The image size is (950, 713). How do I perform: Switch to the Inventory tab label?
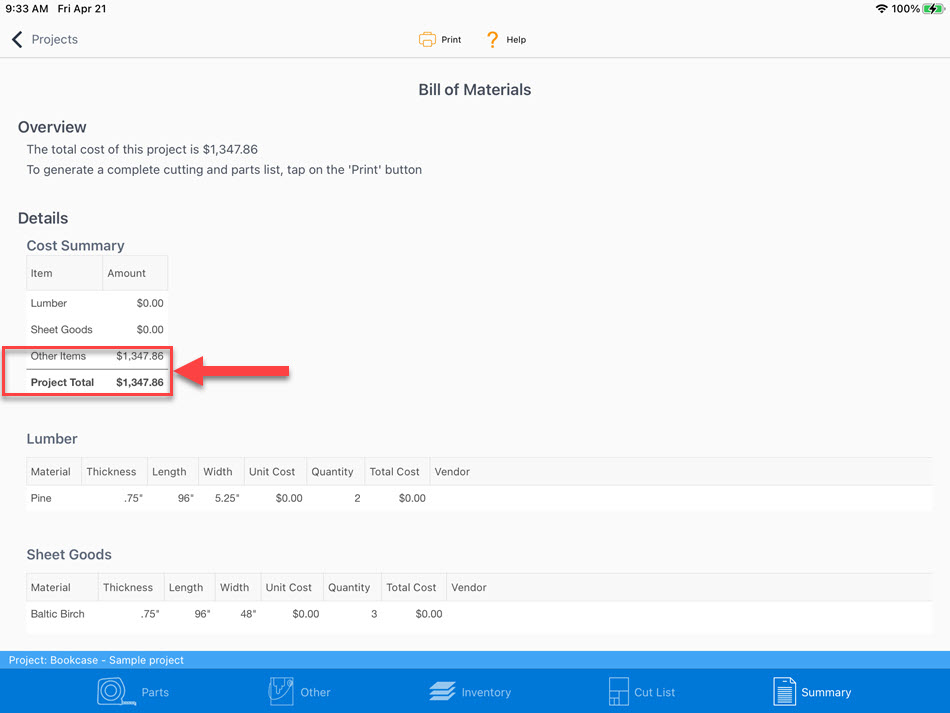[x=486, y=692]
